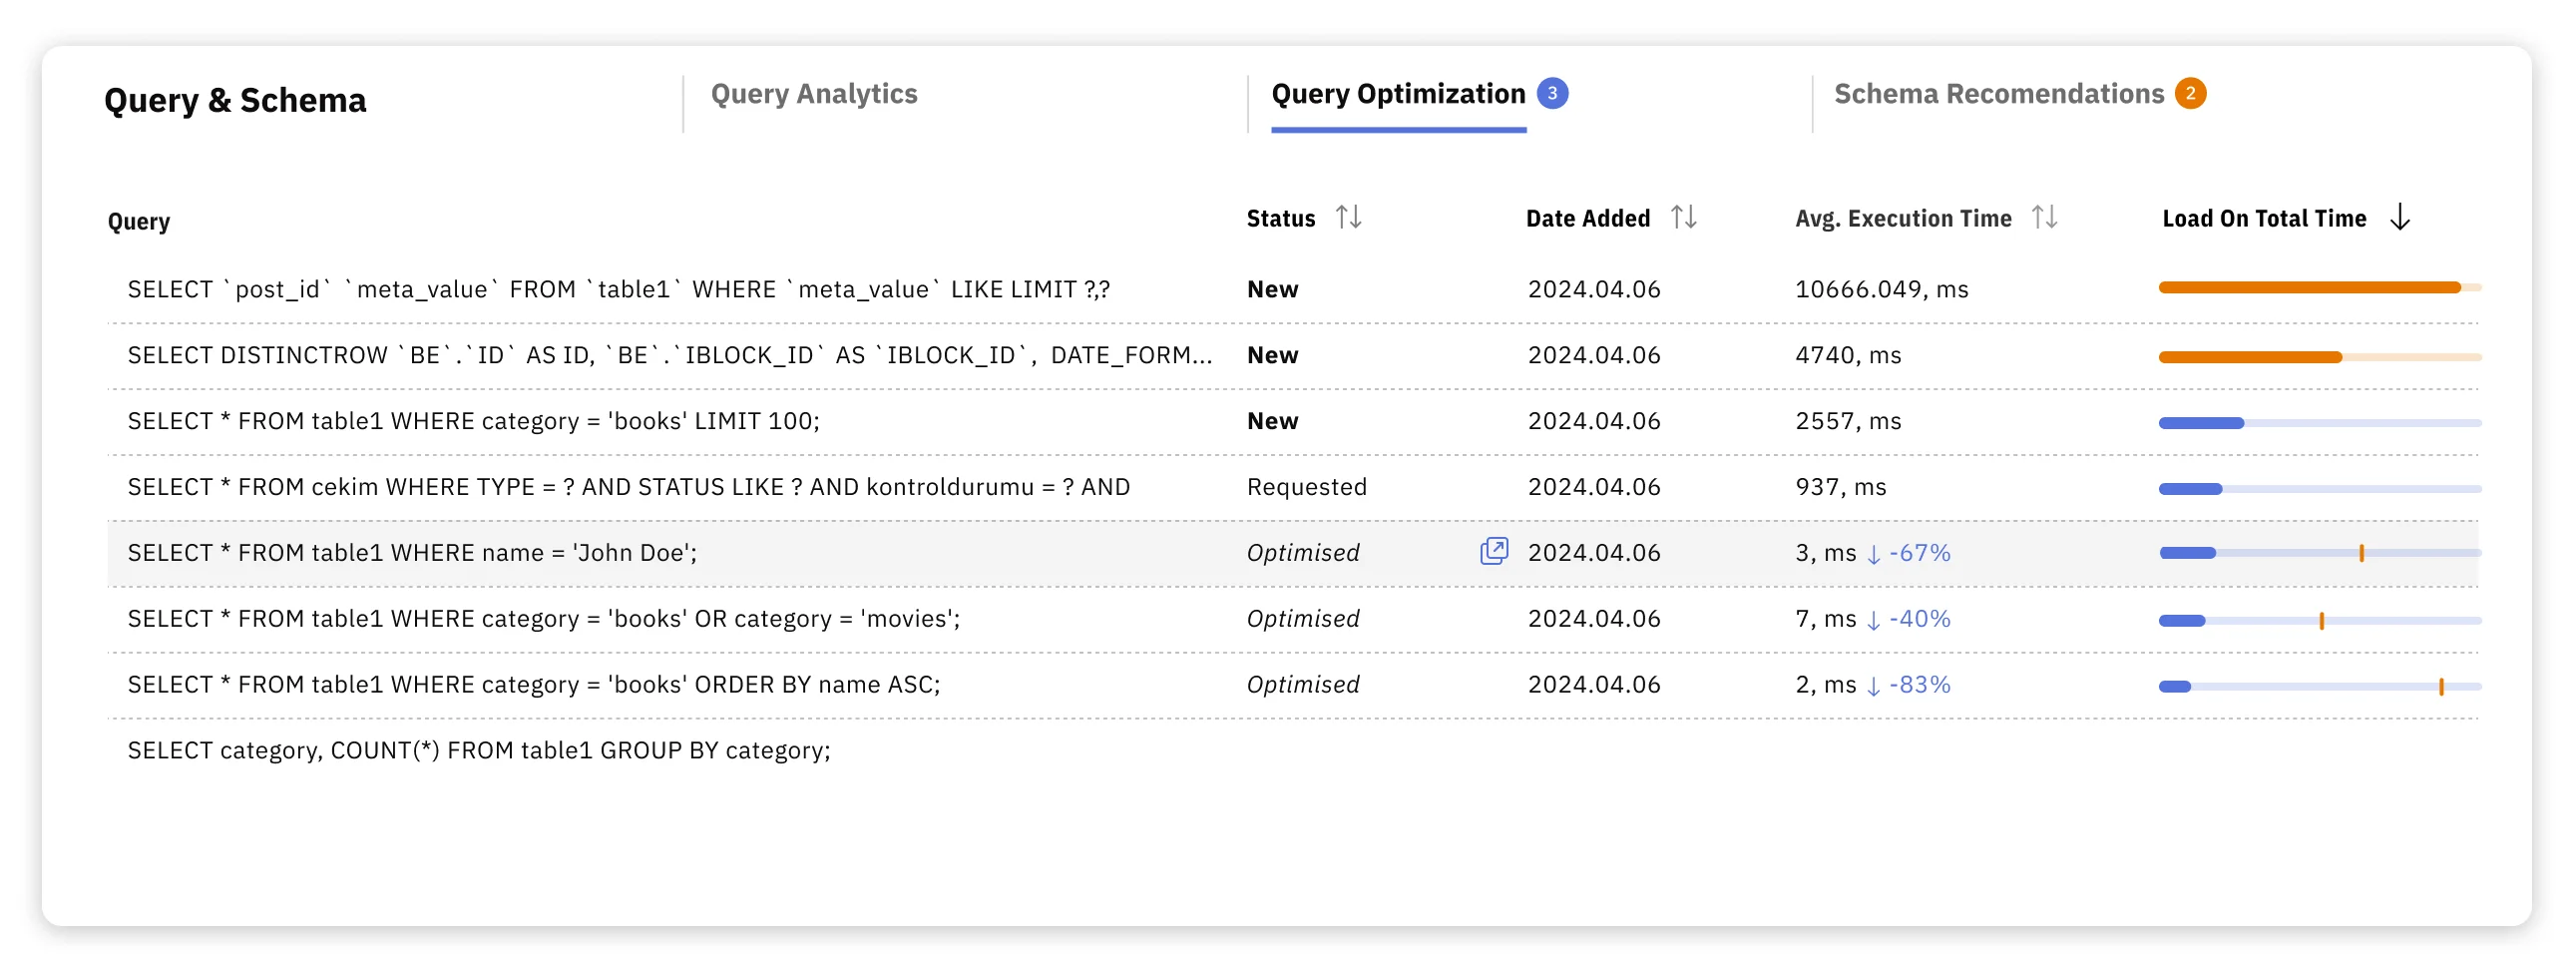Screen dimensions: 2576x972
Task: Select the GROUP BY category query row
Action: pos(478,749)
